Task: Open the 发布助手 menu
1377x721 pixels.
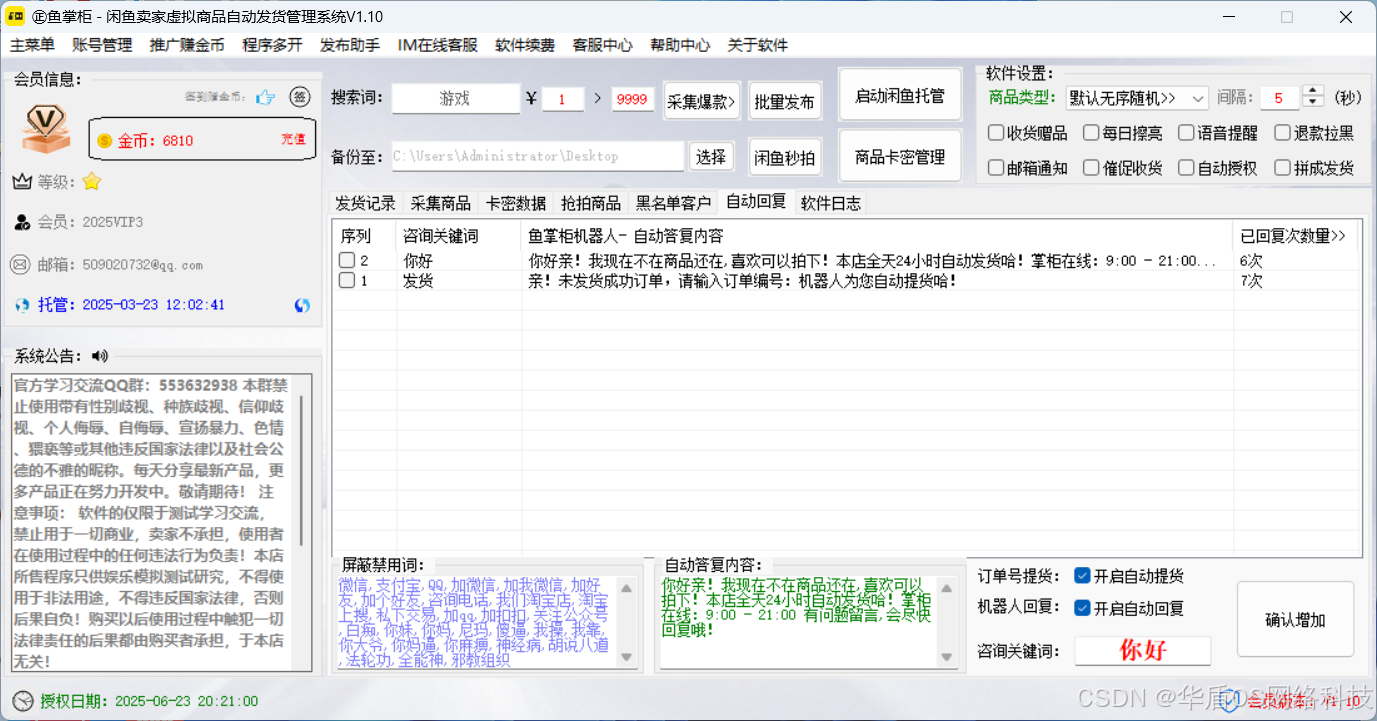Action: (350, 45)
